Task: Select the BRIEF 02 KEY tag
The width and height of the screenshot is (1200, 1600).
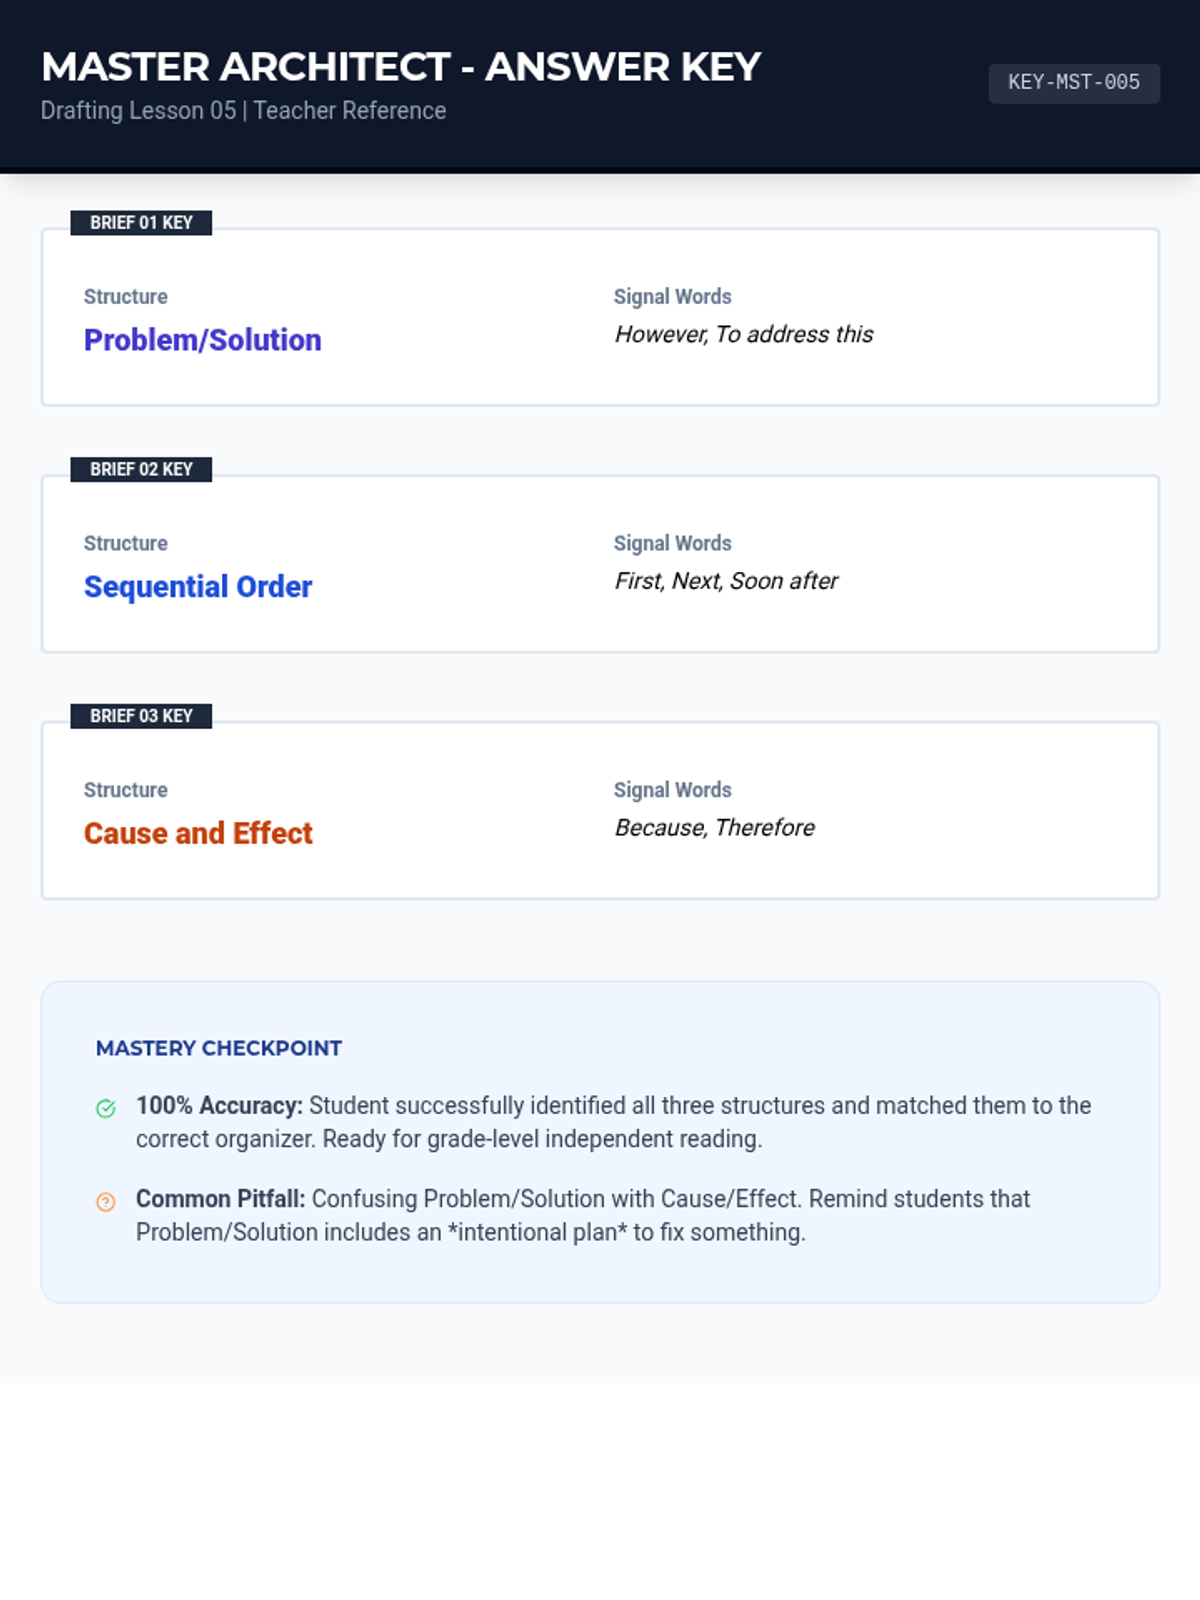Action: pos(141,470)
